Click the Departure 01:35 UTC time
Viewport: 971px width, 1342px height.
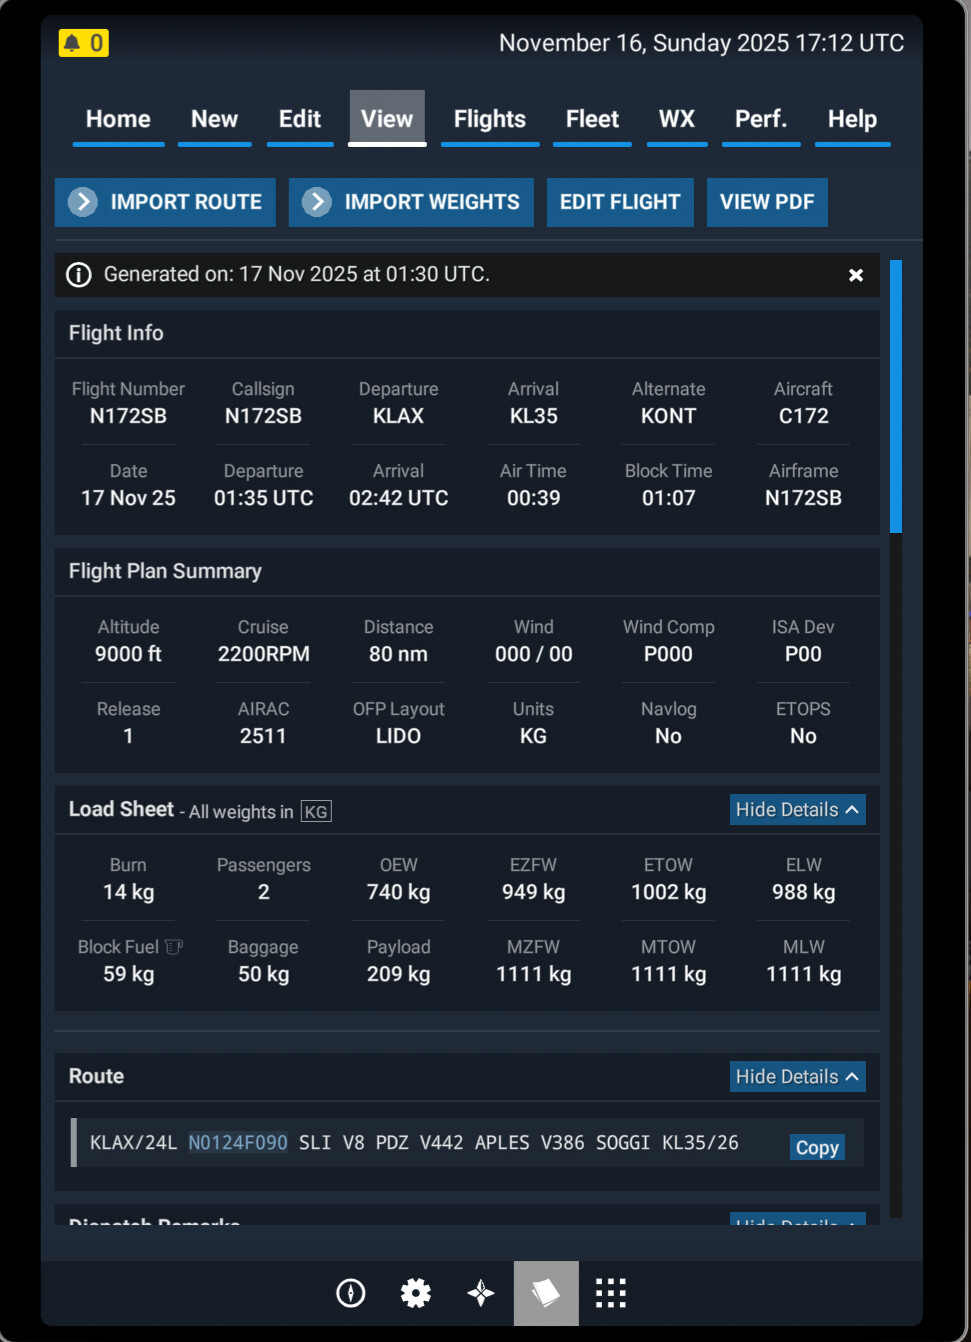pyautogui.click(x=263, y=498)
